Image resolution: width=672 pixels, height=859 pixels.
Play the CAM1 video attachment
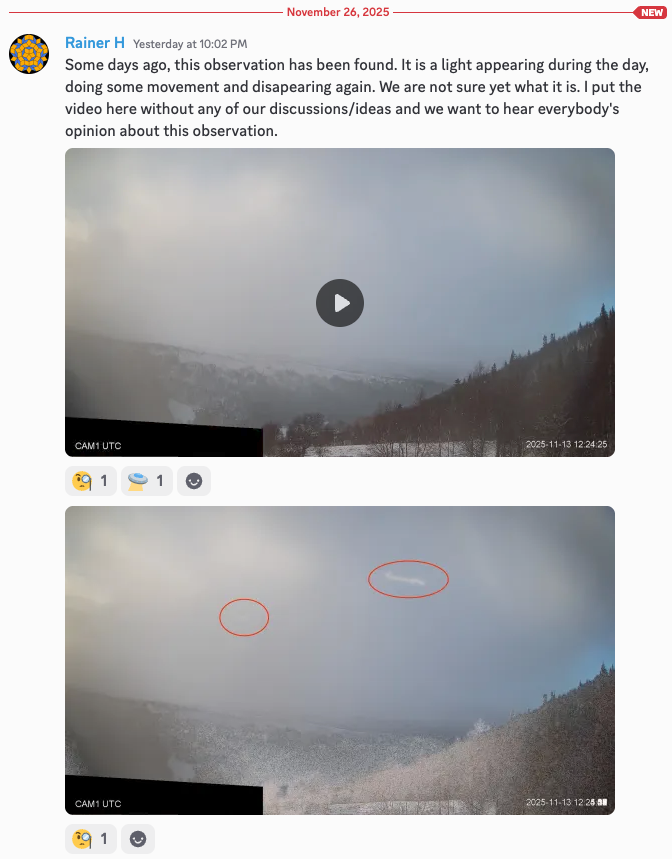pos(340,303)
